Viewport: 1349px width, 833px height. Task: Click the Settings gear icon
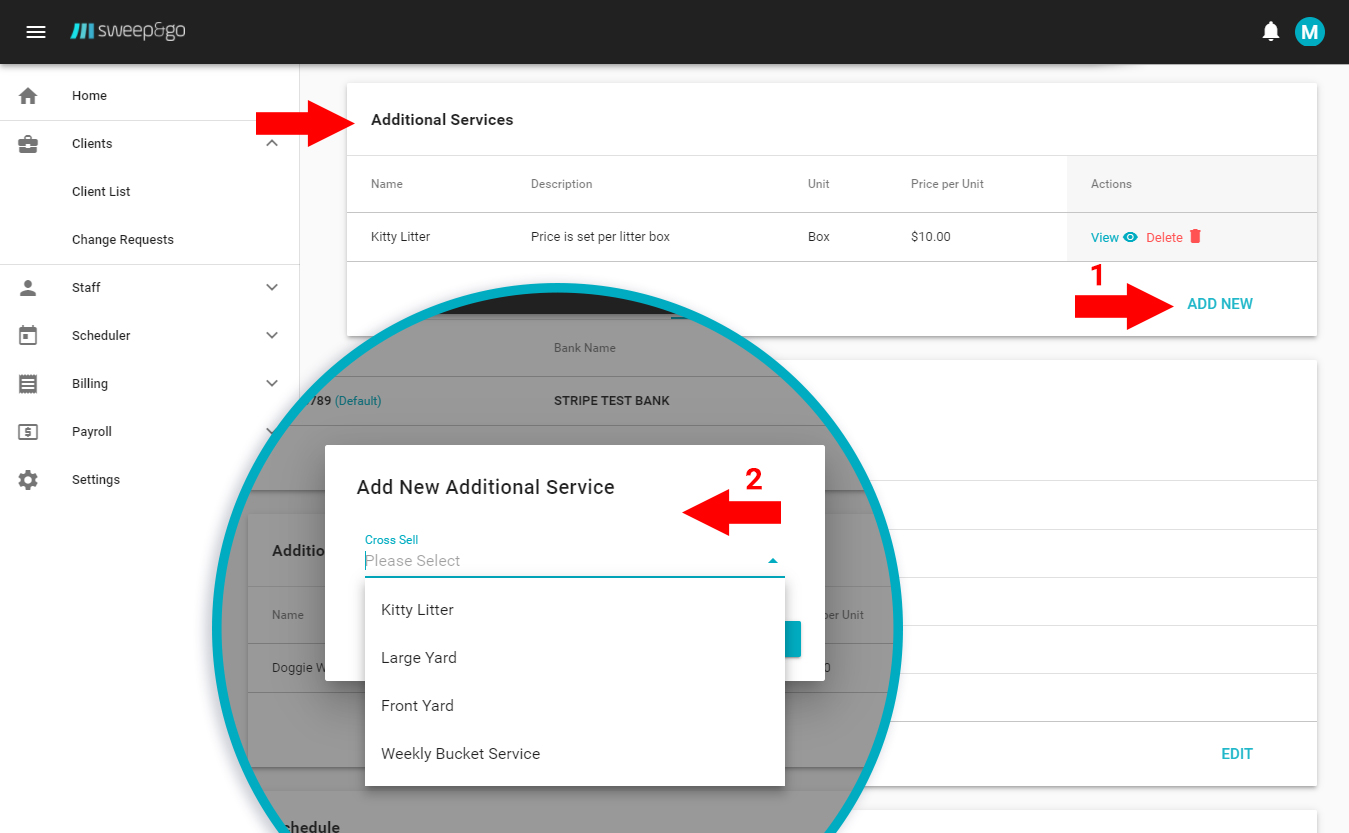pos(28,480)
